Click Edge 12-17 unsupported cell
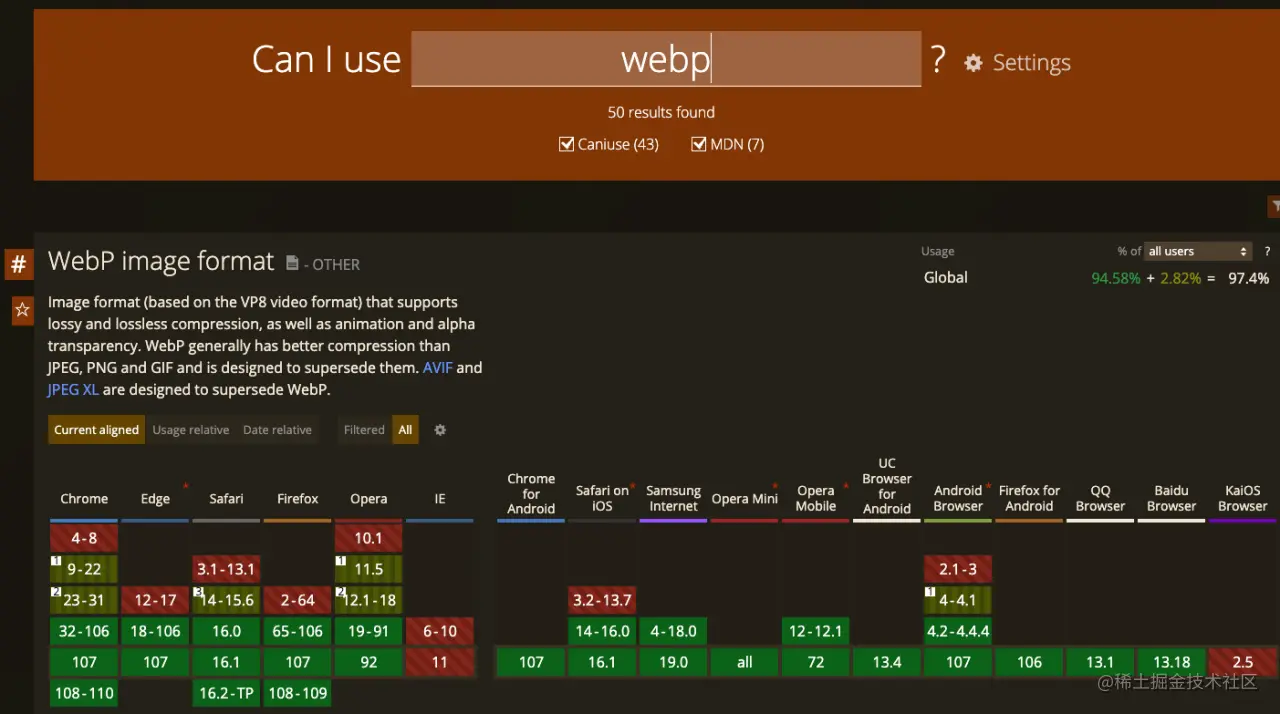Screen dimensions: 1280x714 [x=155, y=600]
